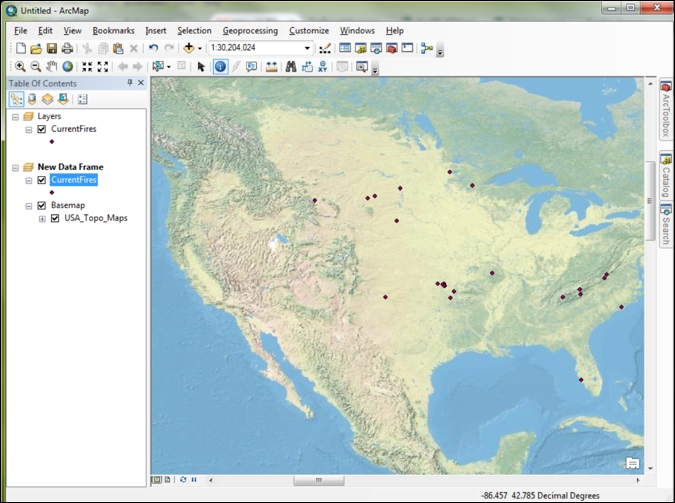Screen dimensions: 675x503
Task: Select the Identify tool
Action: pos(220,67)
